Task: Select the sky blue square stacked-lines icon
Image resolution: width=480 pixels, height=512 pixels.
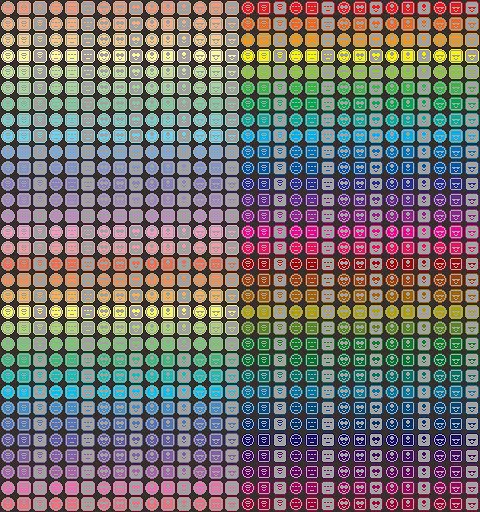Action: [264, 136]
